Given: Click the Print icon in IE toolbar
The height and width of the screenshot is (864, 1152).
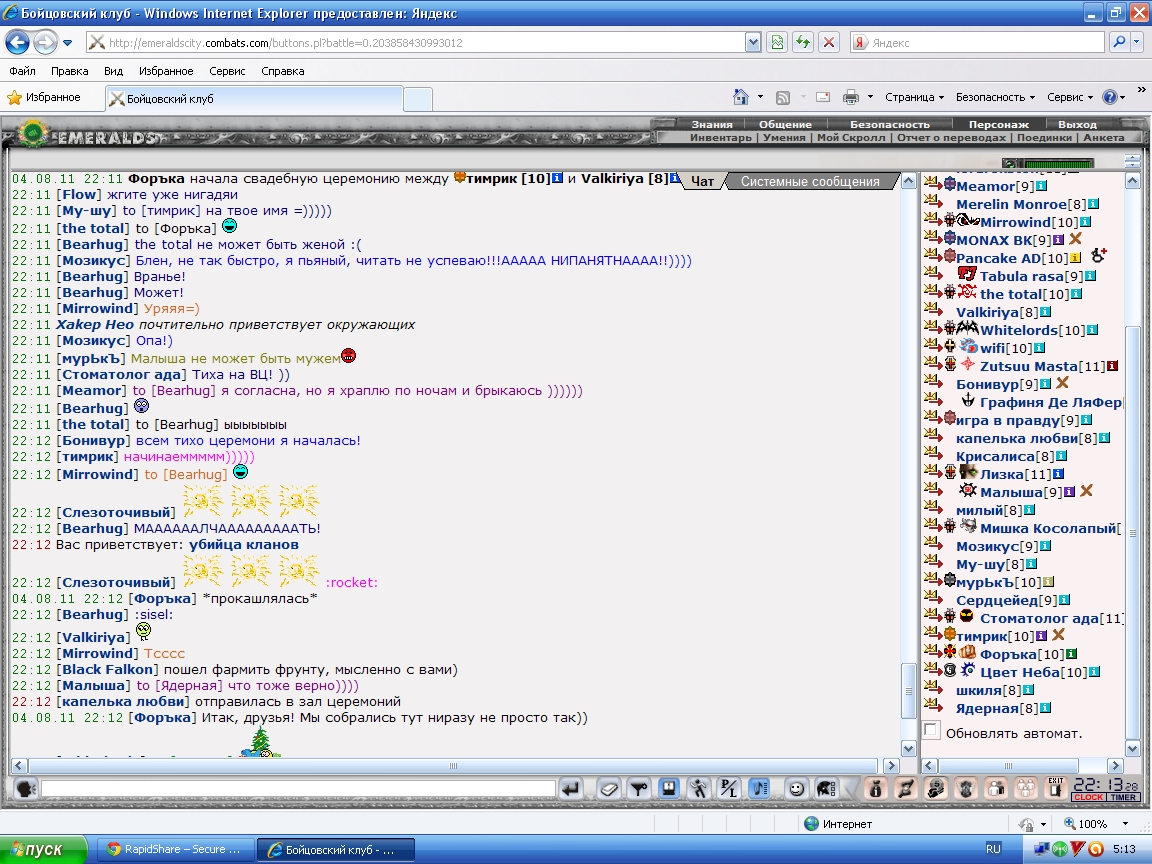Looking at the screenshot, I should coord(851,97).
